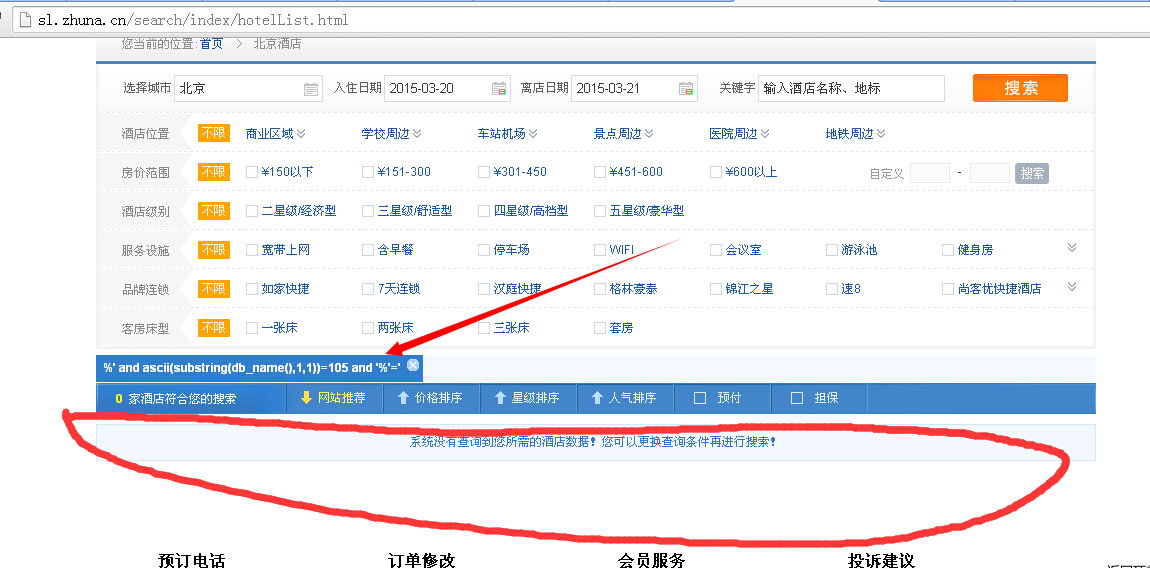
Task: Click the custom minimum price field
Action: click(930, 173)
